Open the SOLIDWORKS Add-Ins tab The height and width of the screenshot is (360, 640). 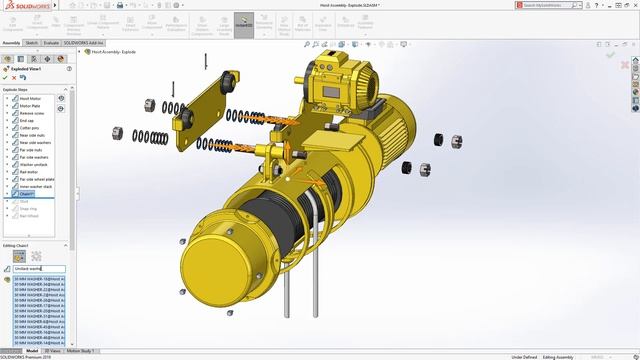click(83, 43)
